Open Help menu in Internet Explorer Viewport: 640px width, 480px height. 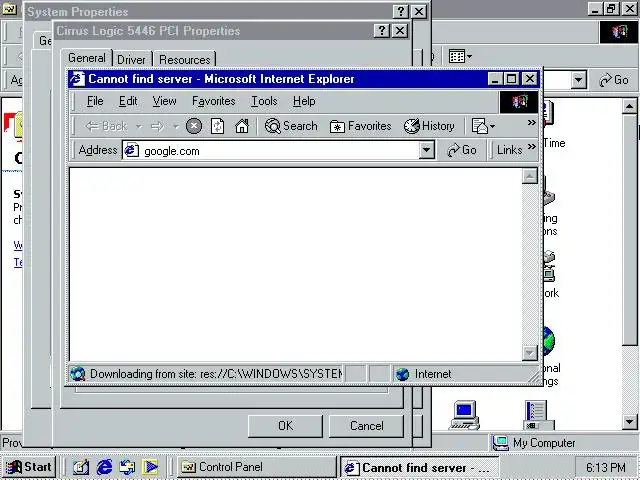click(304, 101)
